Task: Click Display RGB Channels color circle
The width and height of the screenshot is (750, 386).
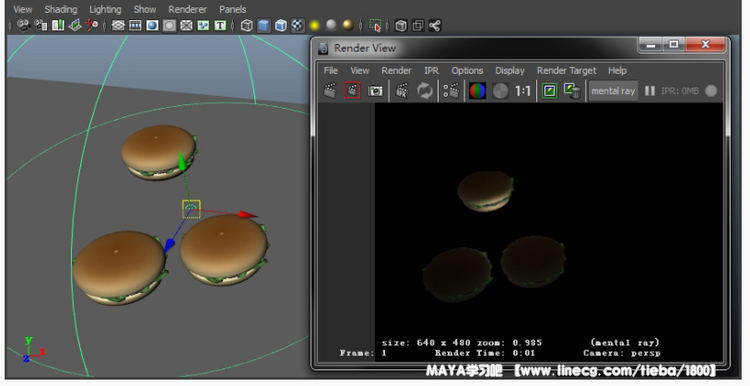Action: 477,90
